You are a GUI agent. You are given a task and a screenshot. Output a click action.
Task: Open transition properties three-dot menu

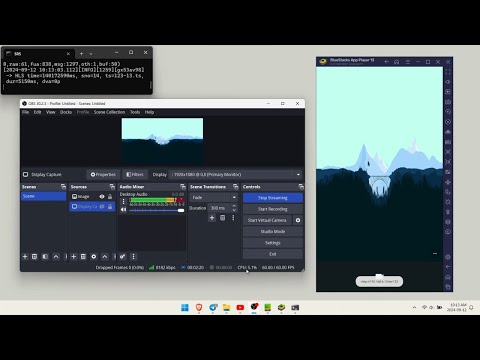[x=233, y=218]
